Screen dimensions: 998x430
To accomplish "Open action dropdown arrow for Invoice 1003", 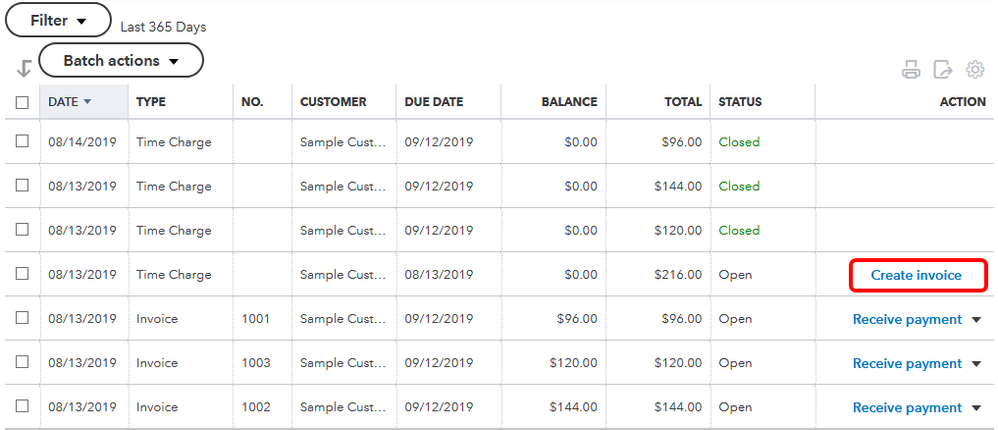I will pyautogui.click(x=977, y=364).
